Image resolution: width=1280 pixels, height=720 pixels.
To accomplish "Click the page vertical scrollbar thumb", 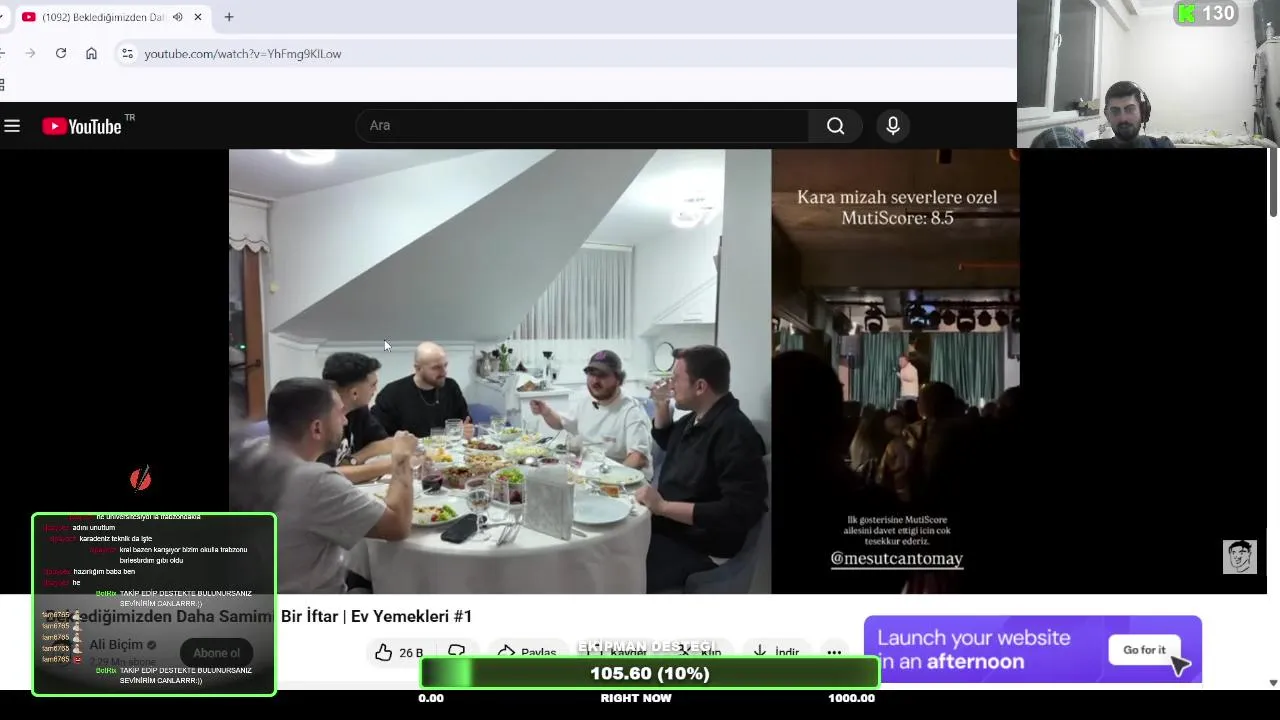I will coord(1273,182).
